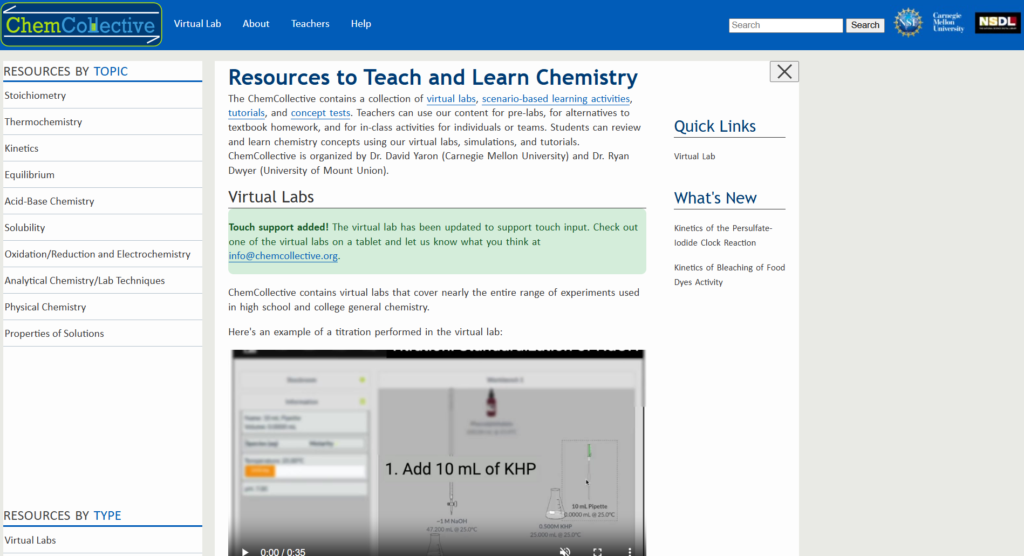The height and width of the screenshot is (556, 1024).
Task: Open the Help menu item
Action: tap(360, 24)
